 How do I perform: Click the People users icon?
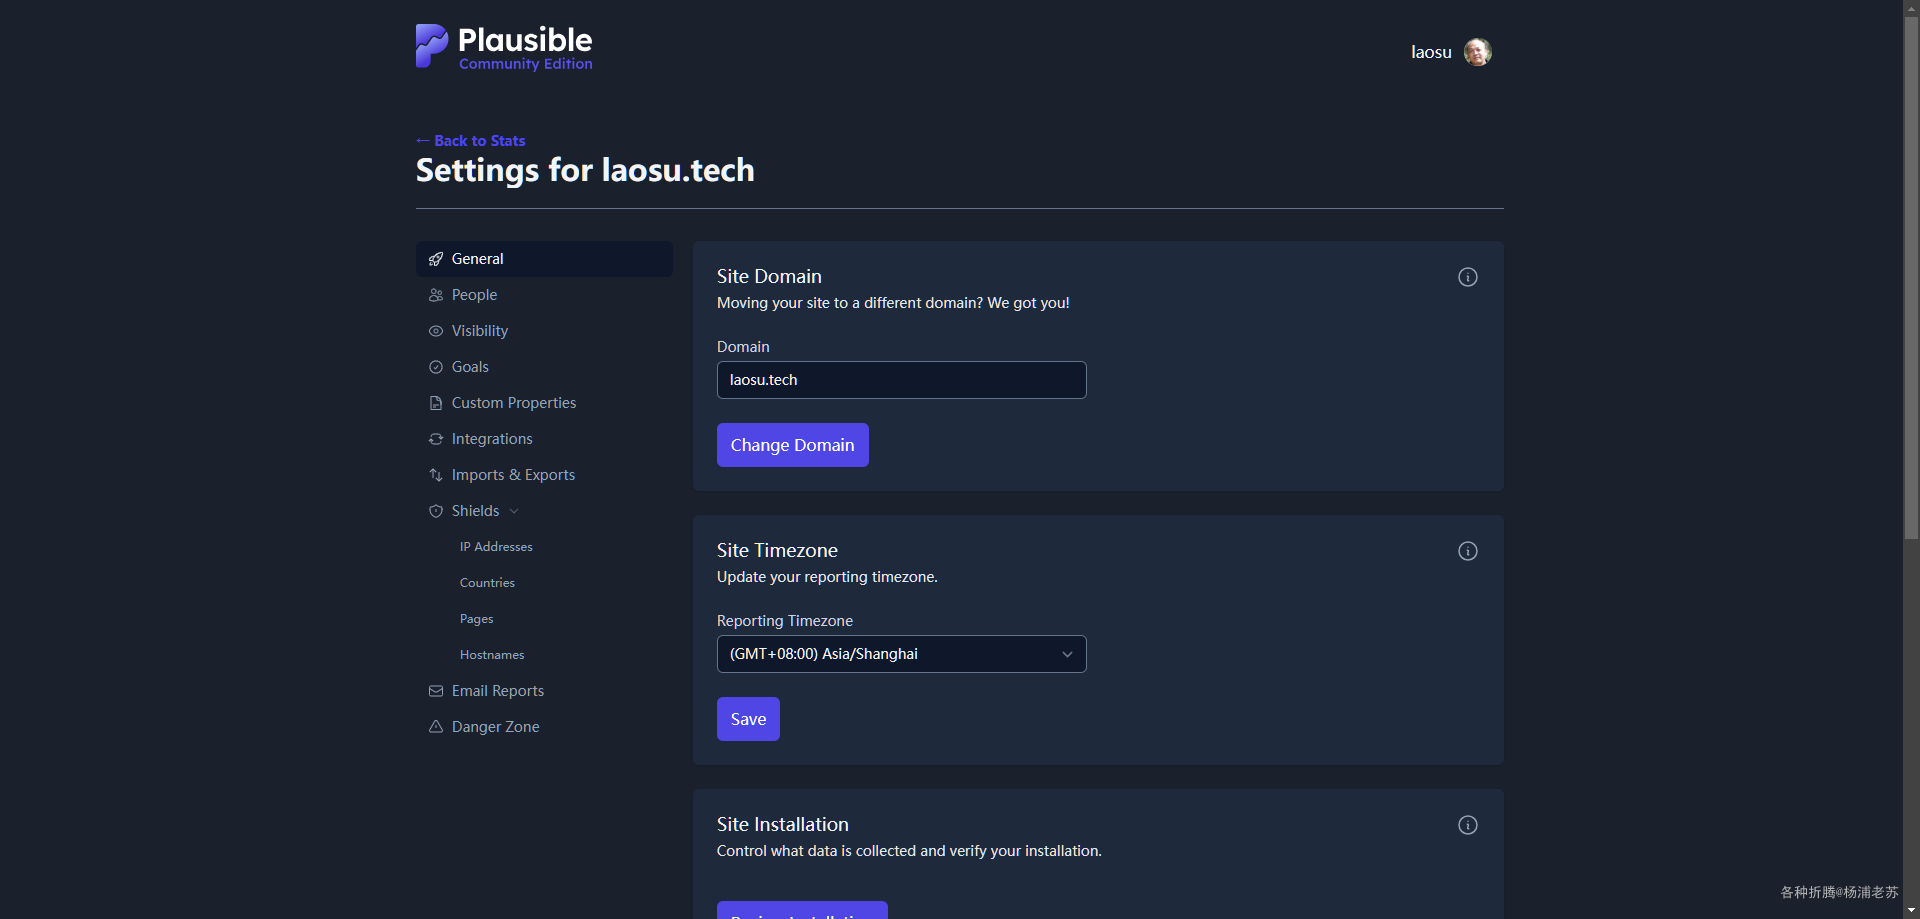[436, 295]
